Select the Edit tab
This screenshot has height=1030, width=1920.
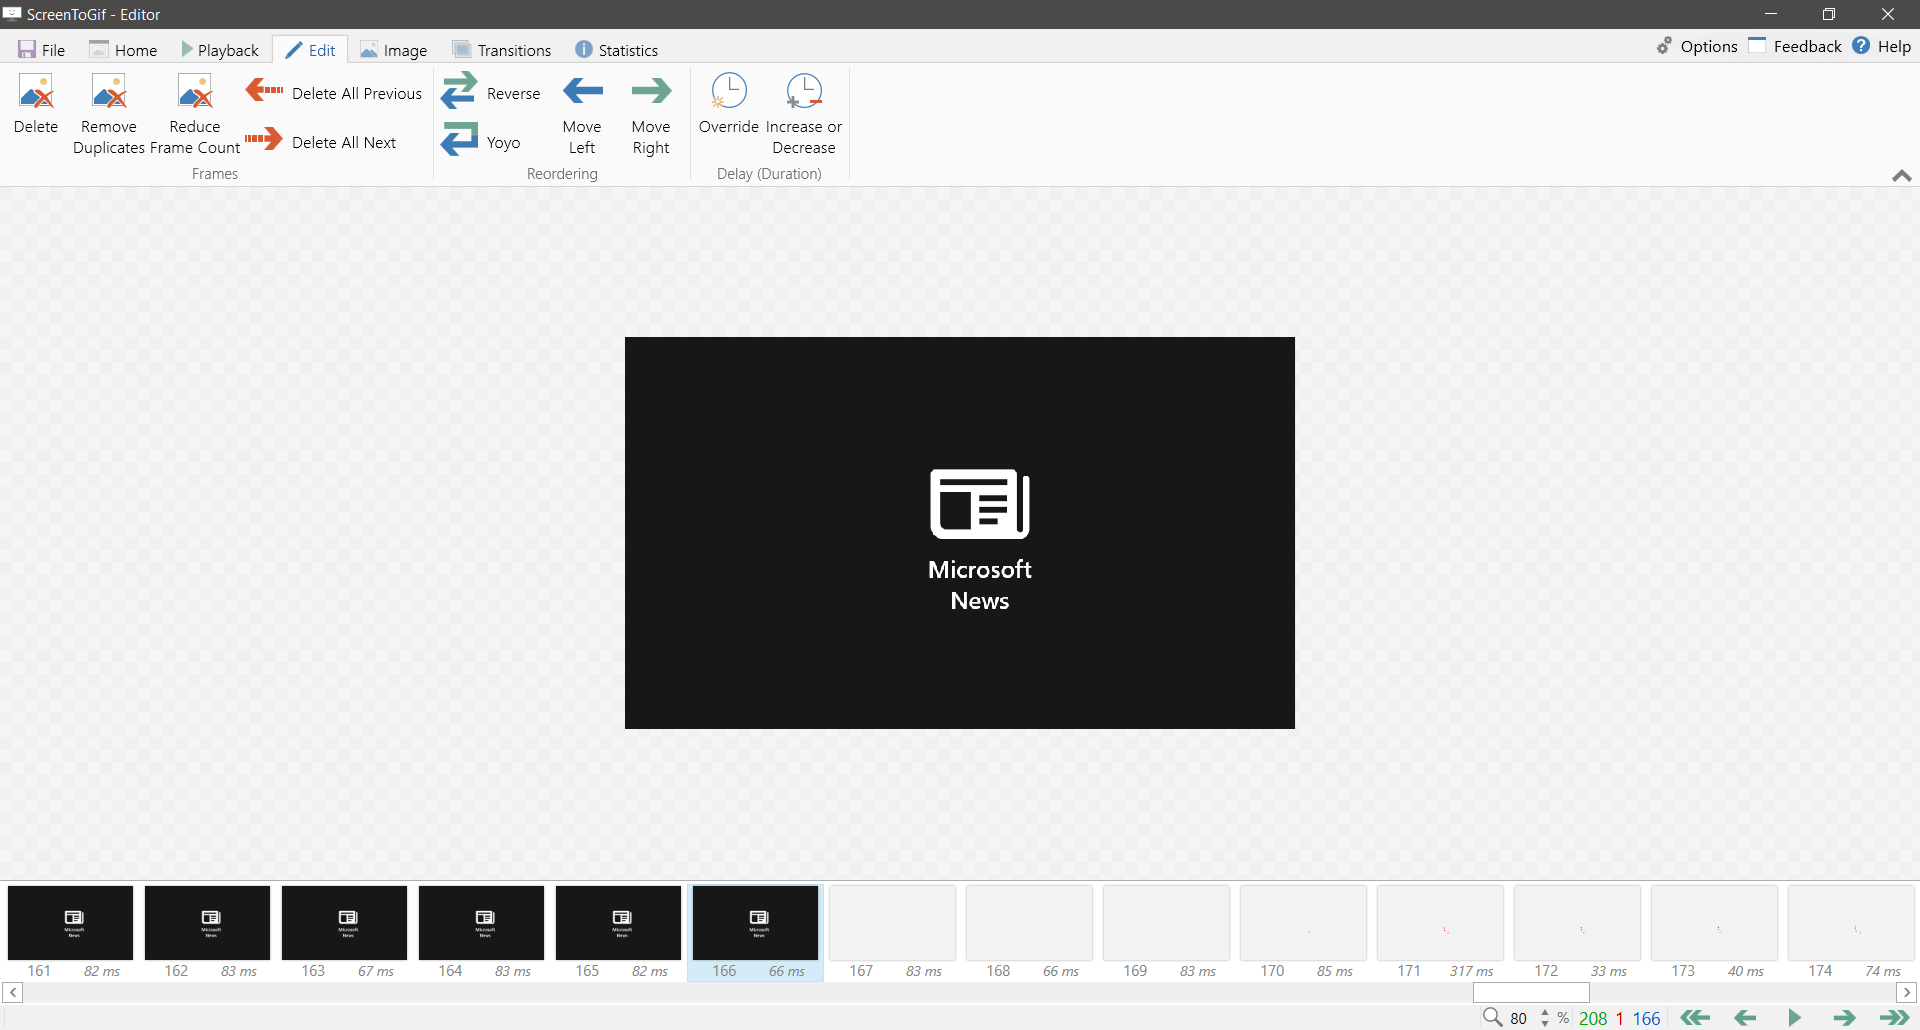(311, 50)
